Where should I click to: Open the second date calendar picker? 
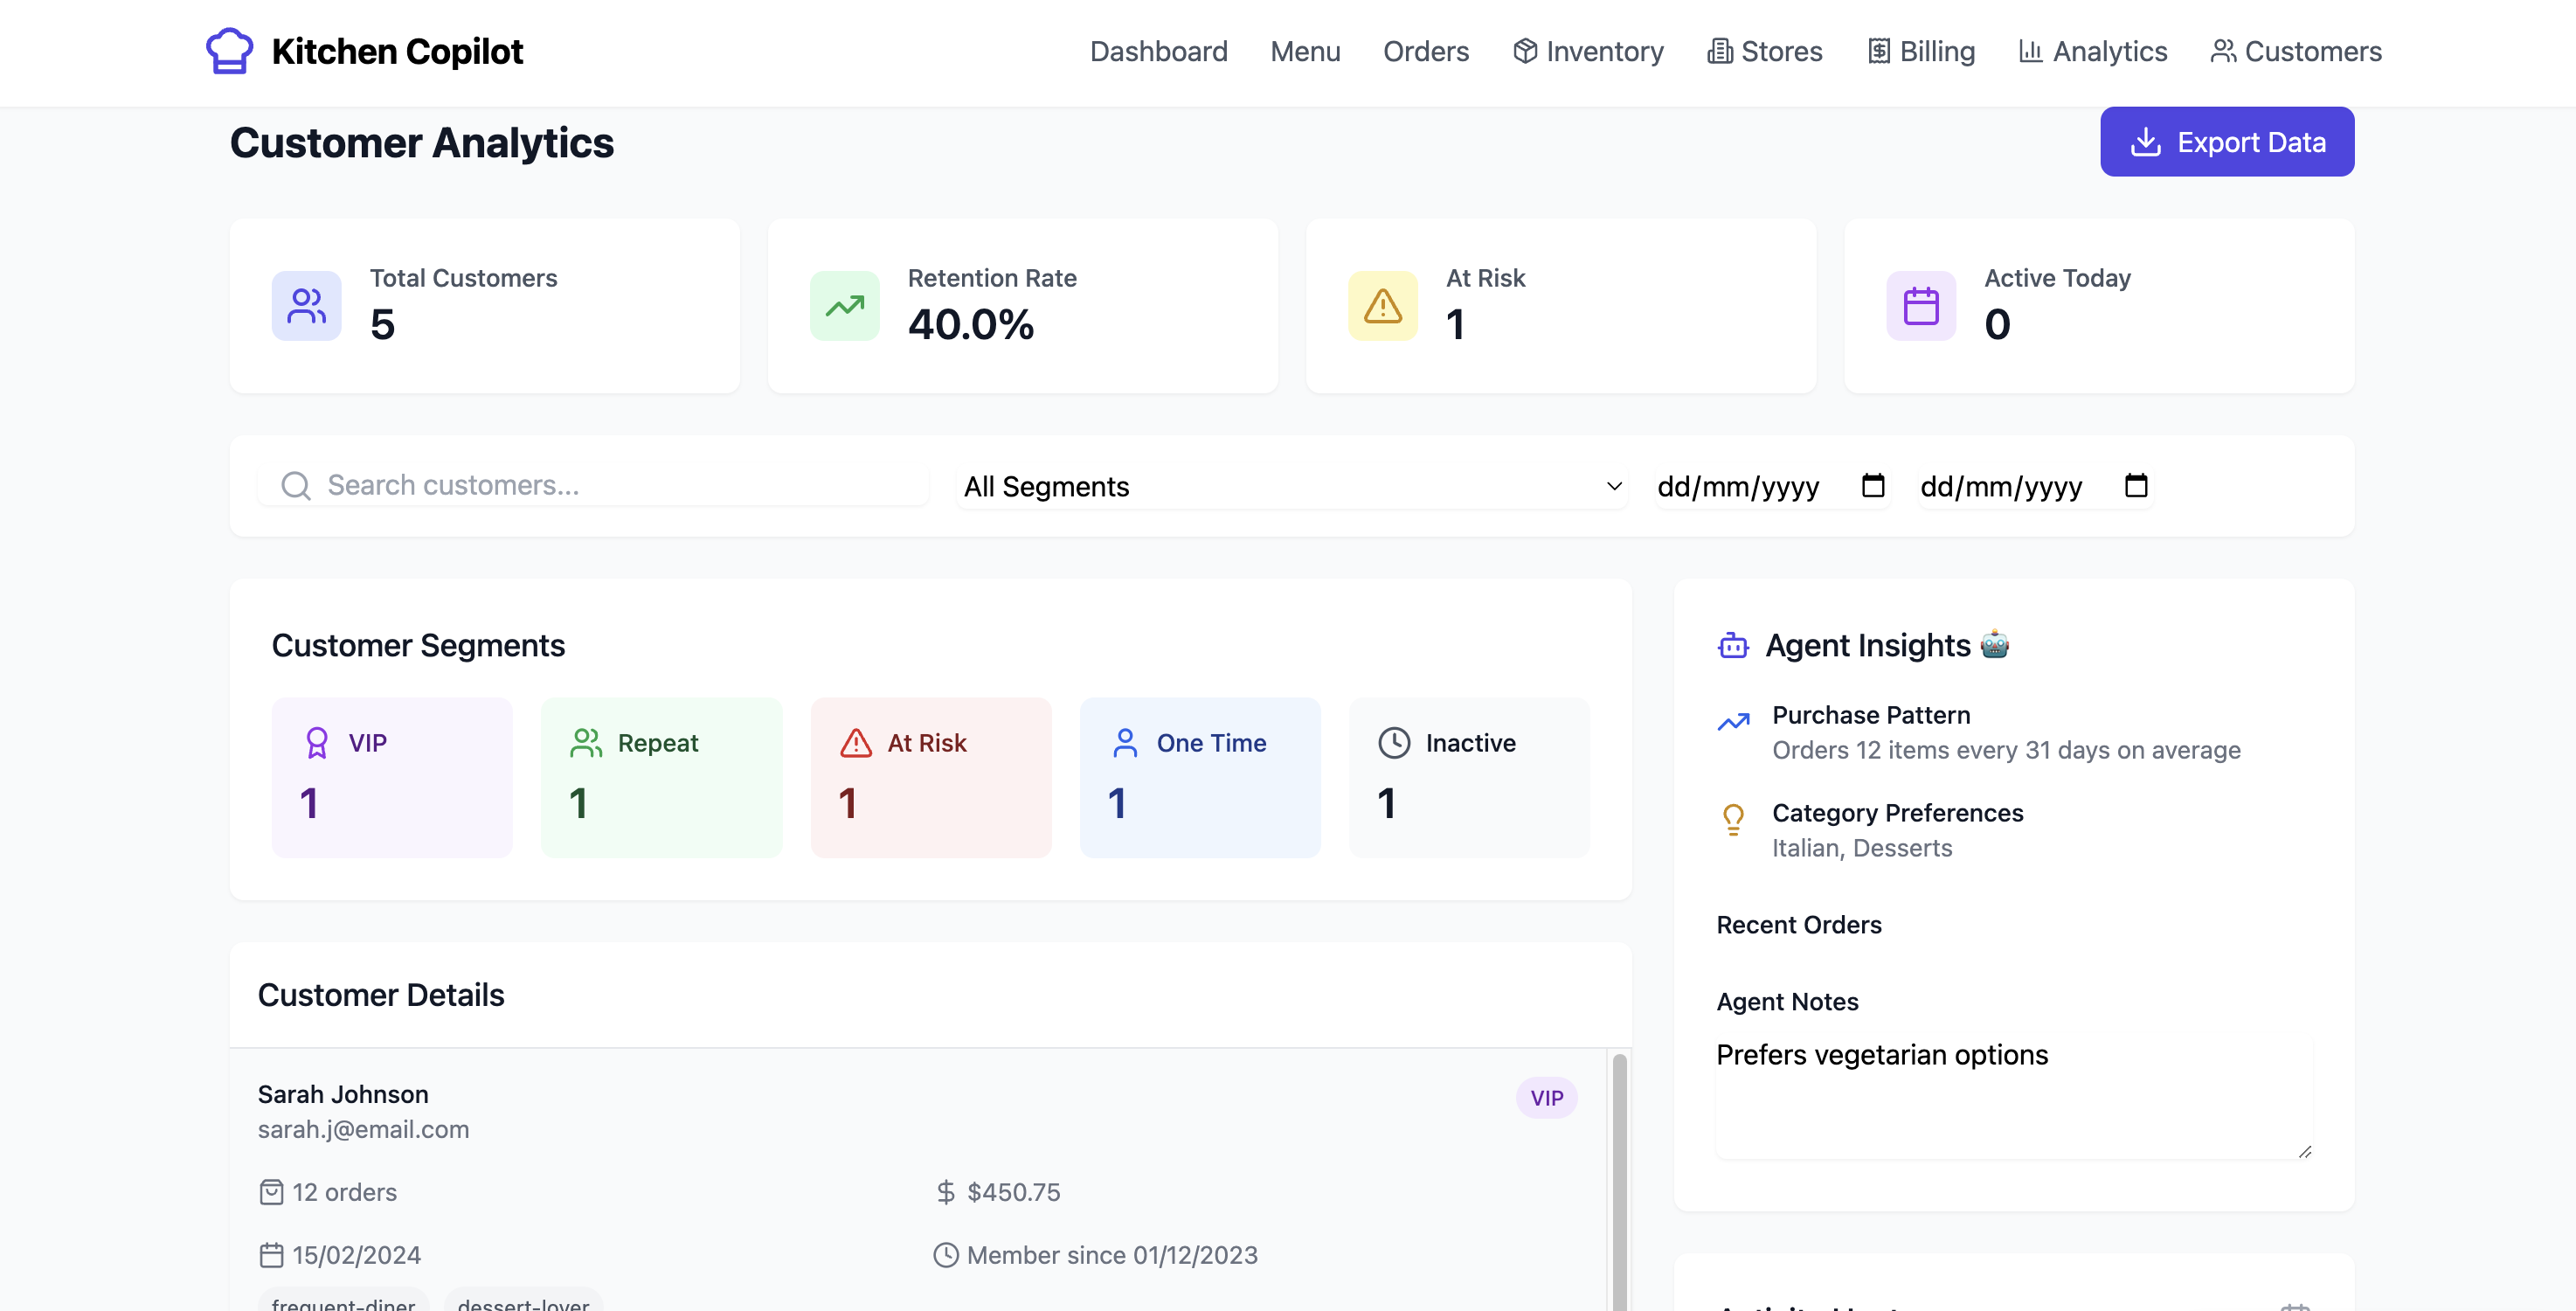2135,486
